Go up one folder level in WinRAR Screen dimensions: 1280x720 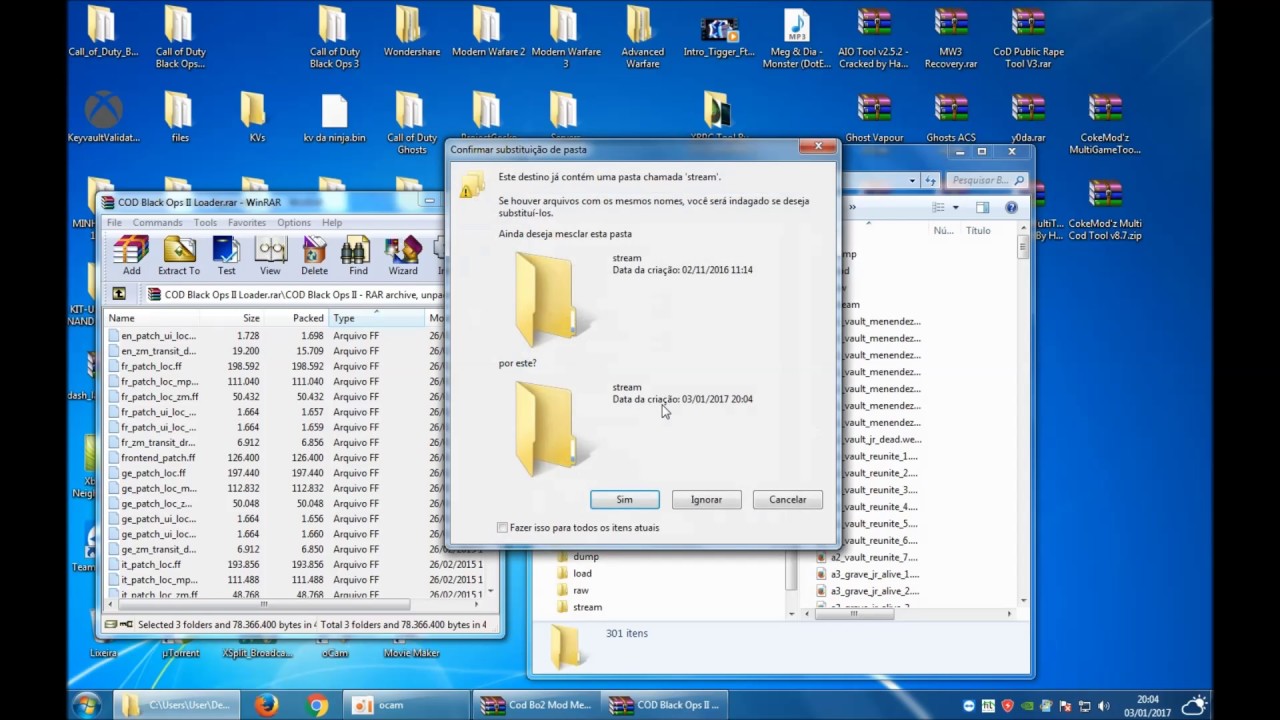(119, 294)
